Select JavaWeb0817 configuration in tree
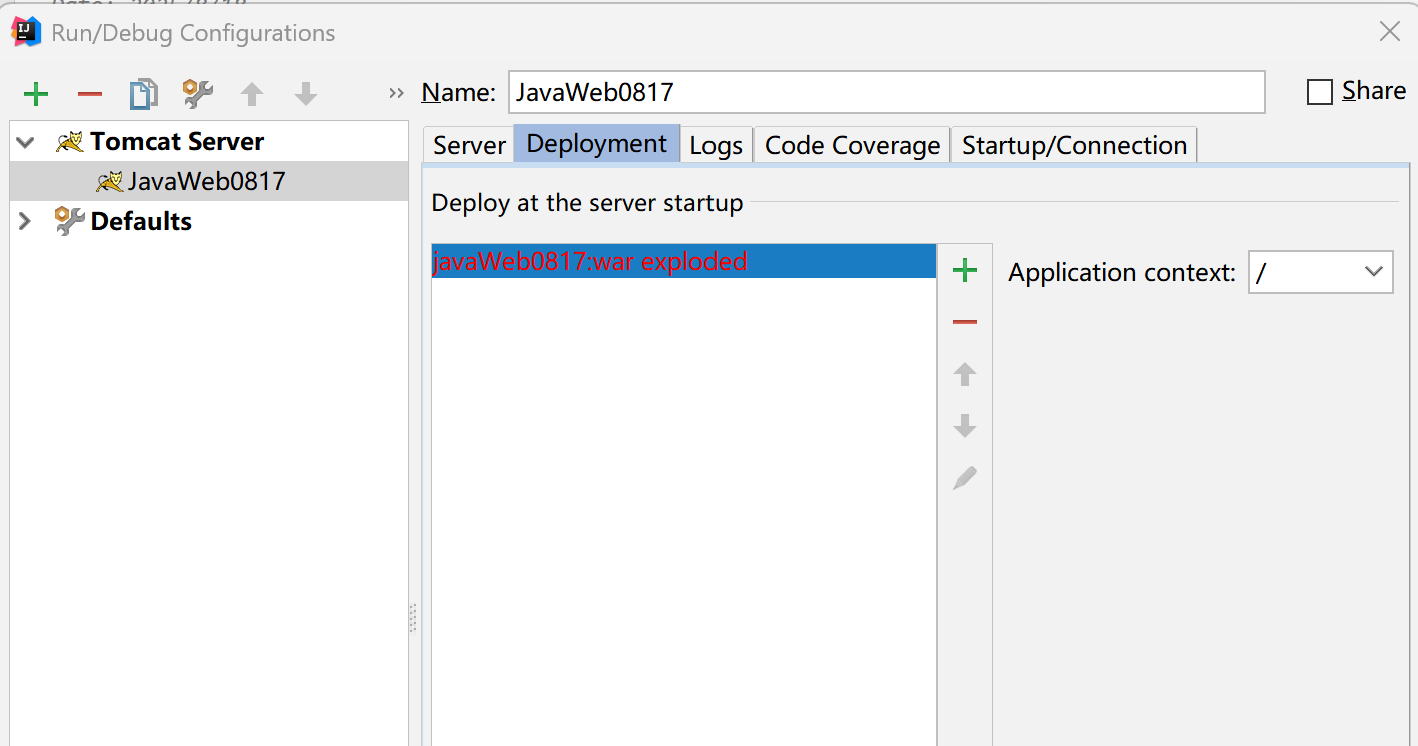This screenshot has width=1418, height=746. (x=207, y=181)
